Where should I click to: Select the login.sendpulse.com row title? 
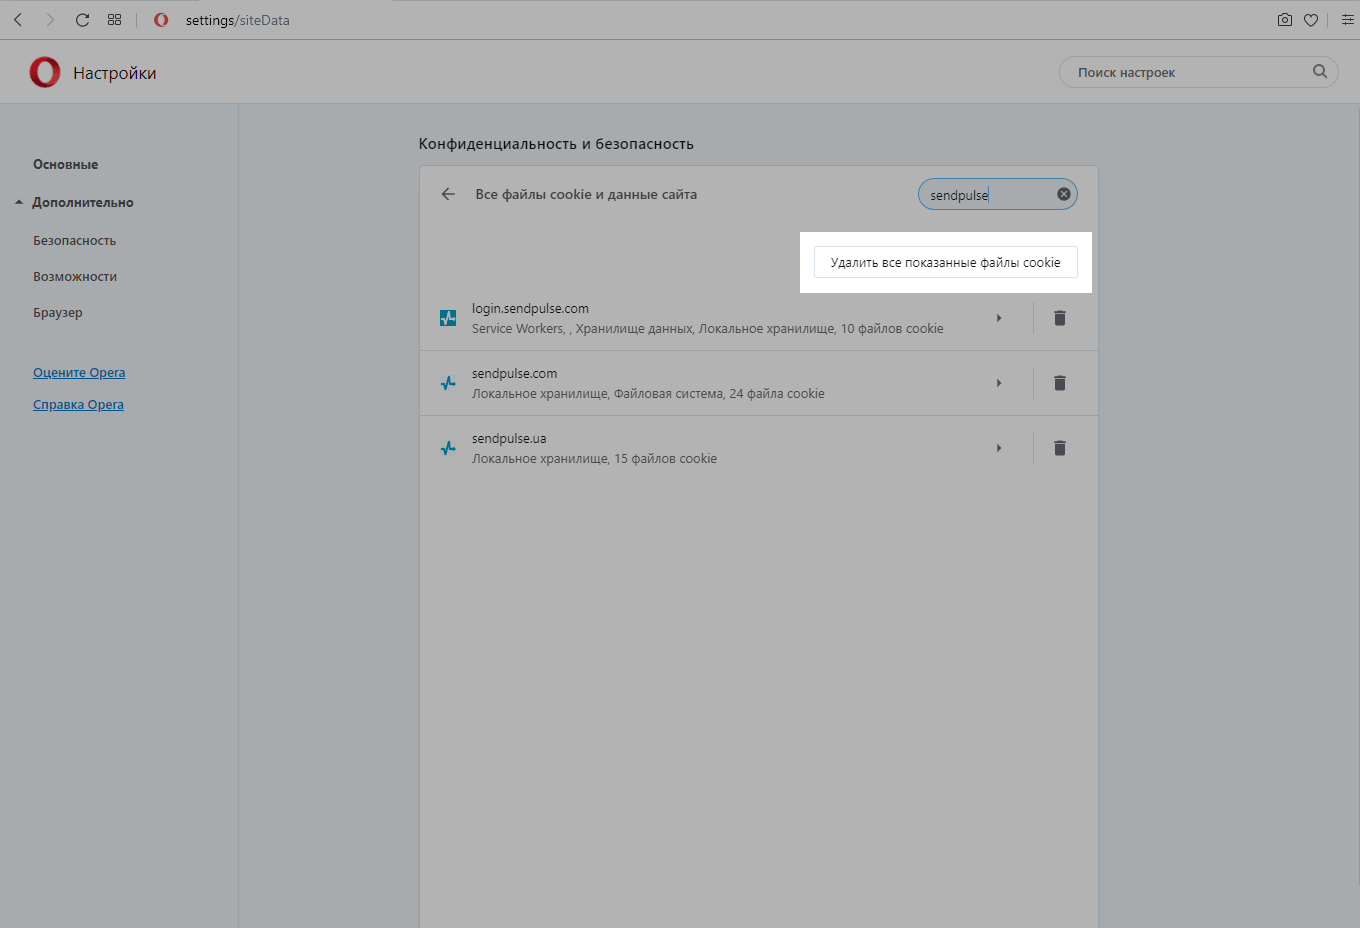click(530, 308)
